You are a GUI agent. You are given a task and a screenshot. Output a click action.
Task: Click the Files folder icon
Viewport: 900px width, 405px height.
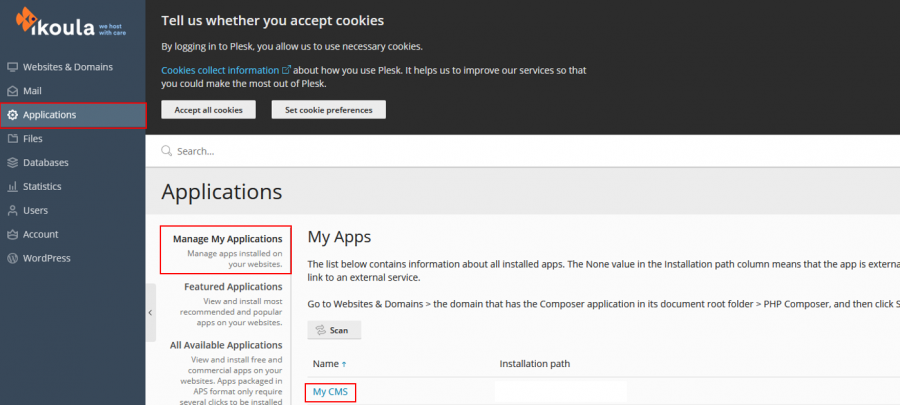[x=13, y=139]
